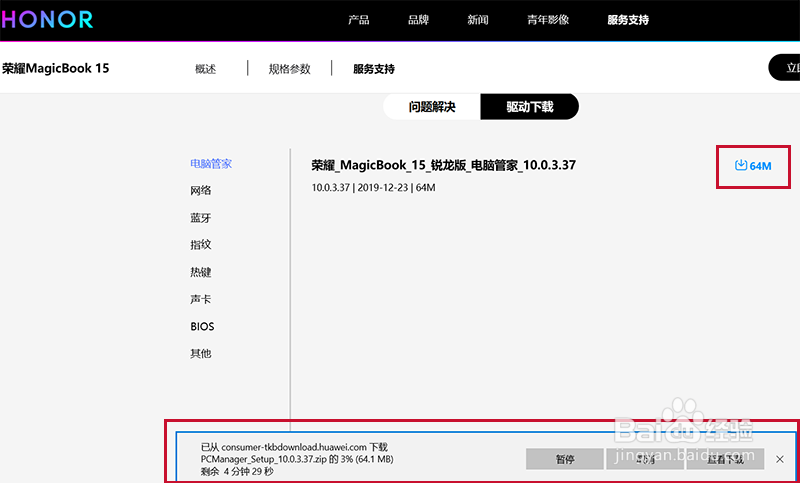Open the 新闻 menu
The height and width of the screenshot is (483, 800).
pos(478,20)
